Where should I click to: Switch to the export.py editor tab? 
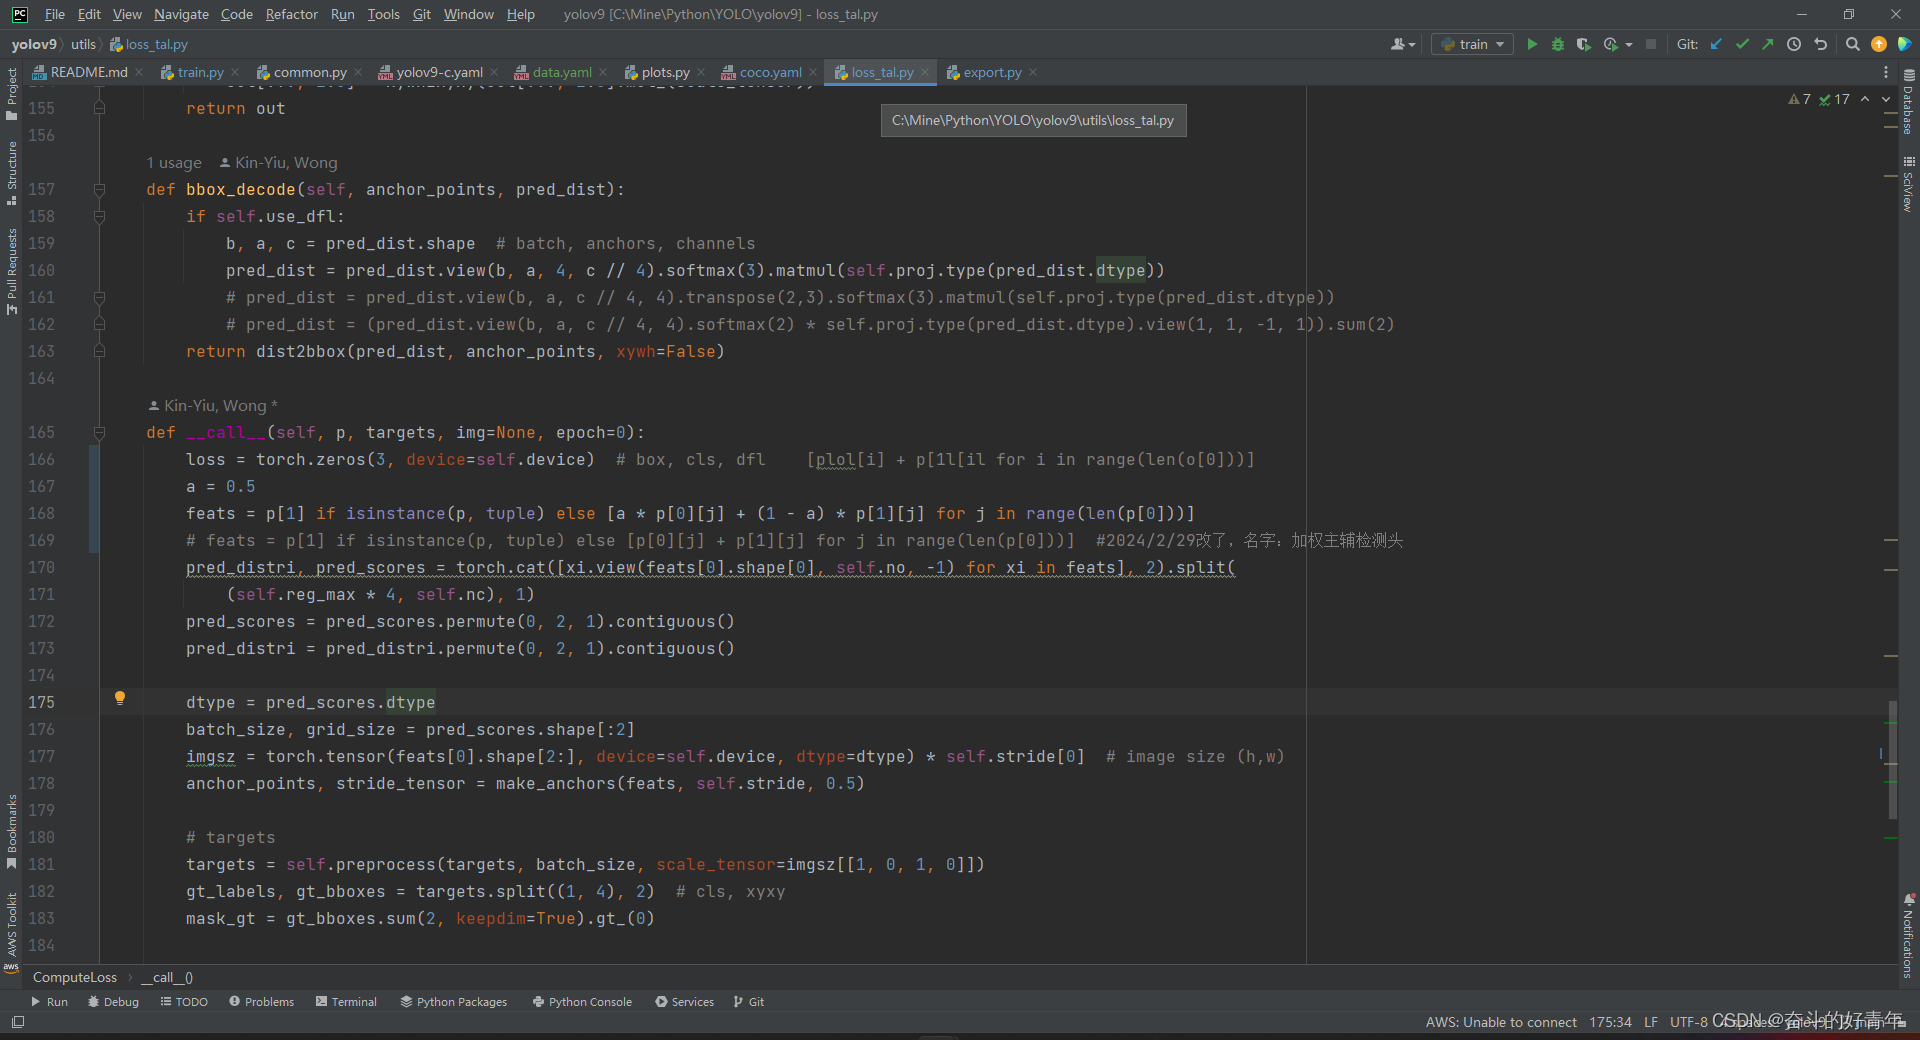(992, 72)
